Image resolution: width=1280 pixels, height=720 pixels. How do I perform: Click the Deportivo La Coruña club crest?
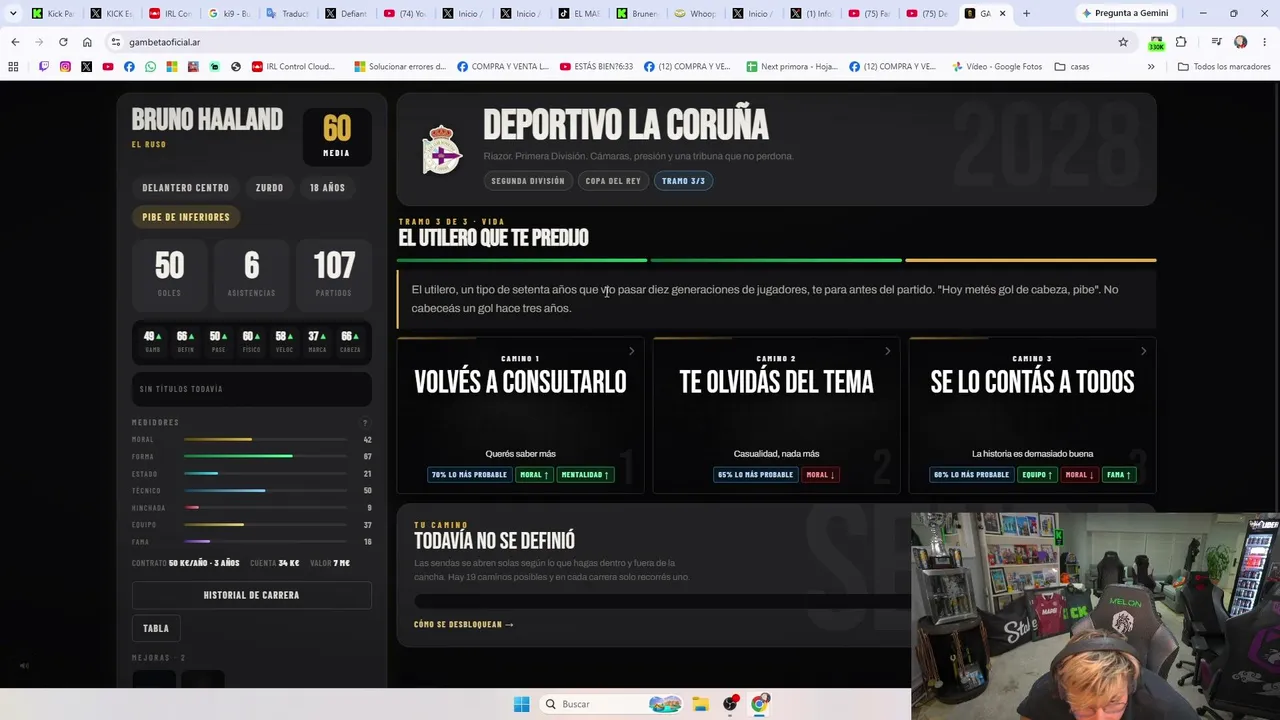coord(441,150)
